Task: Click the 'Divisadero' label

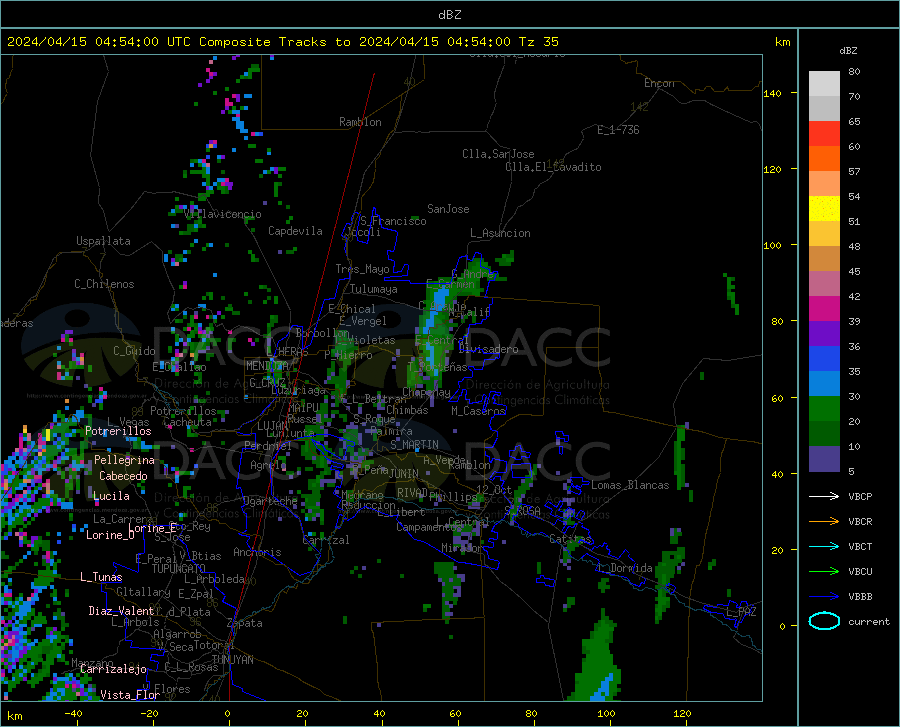Action: click(488, 349)
